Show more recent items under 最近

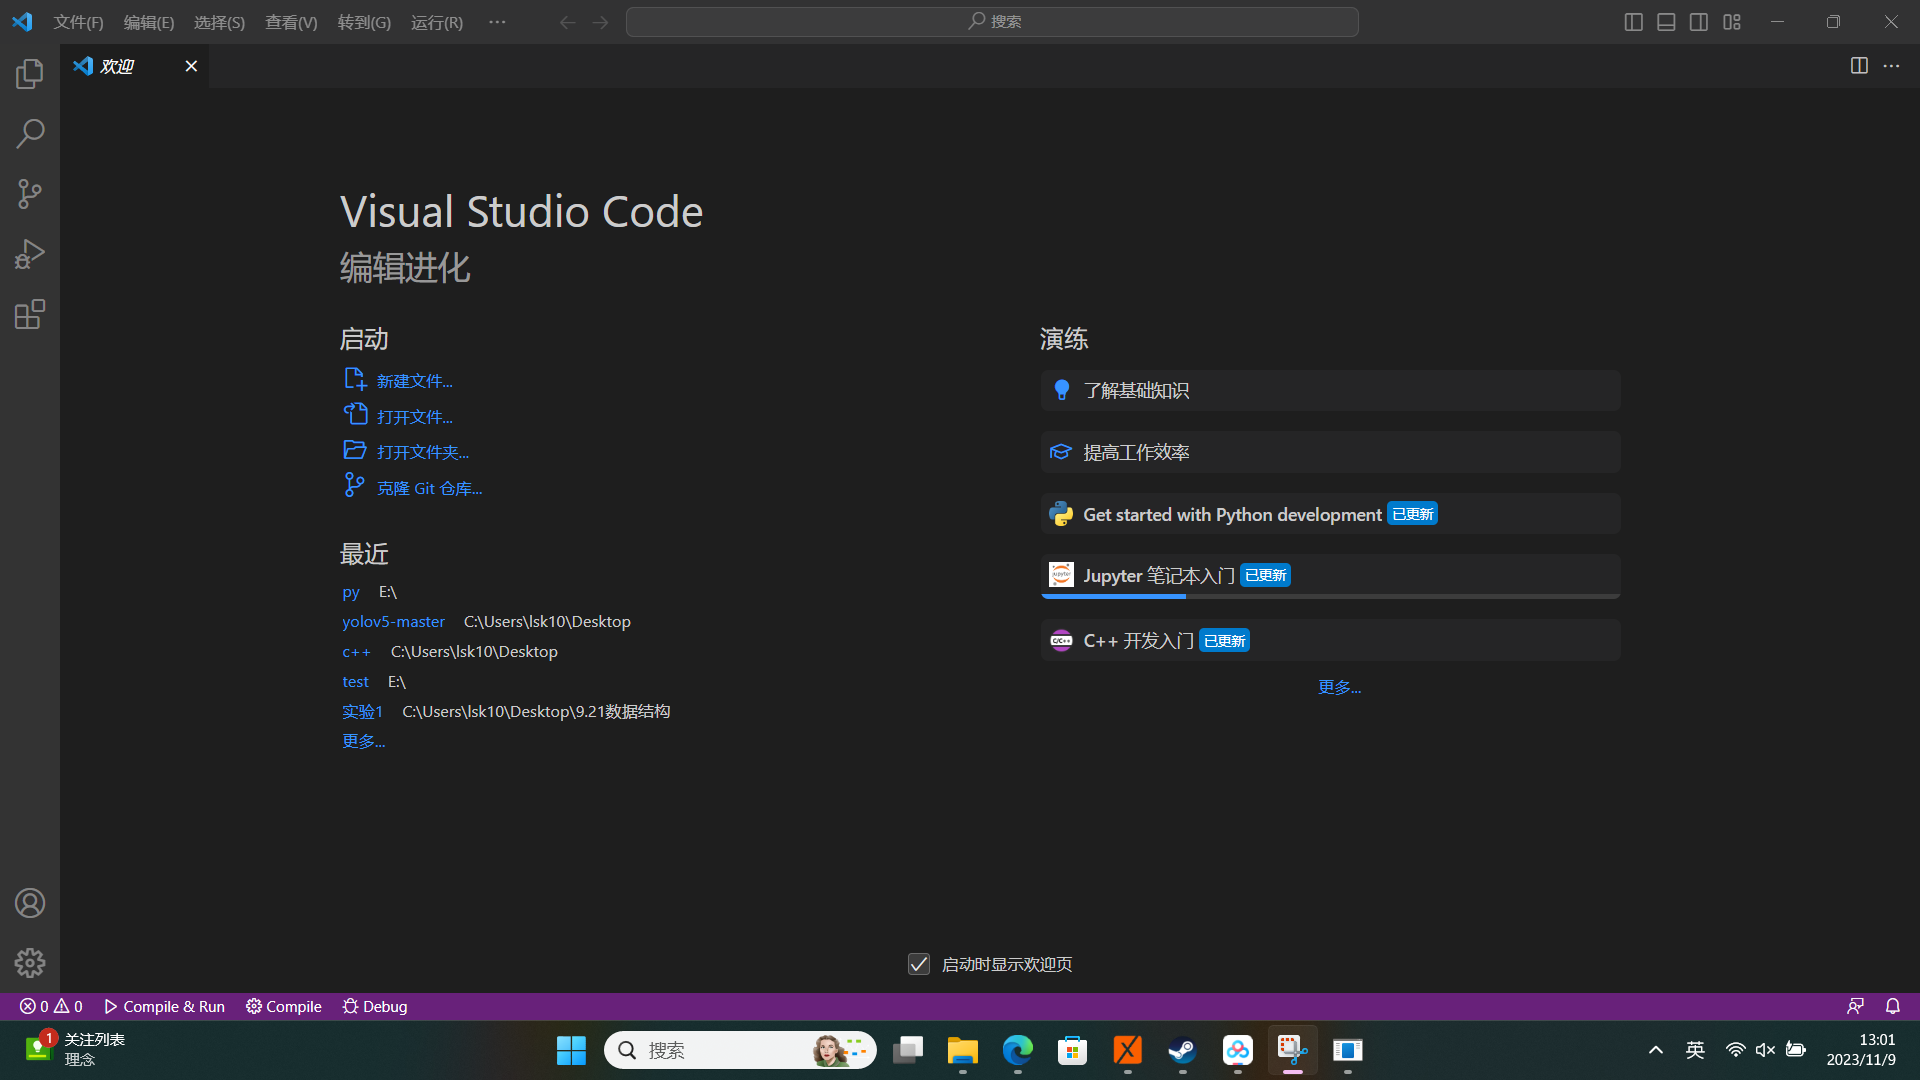point(363,741)
